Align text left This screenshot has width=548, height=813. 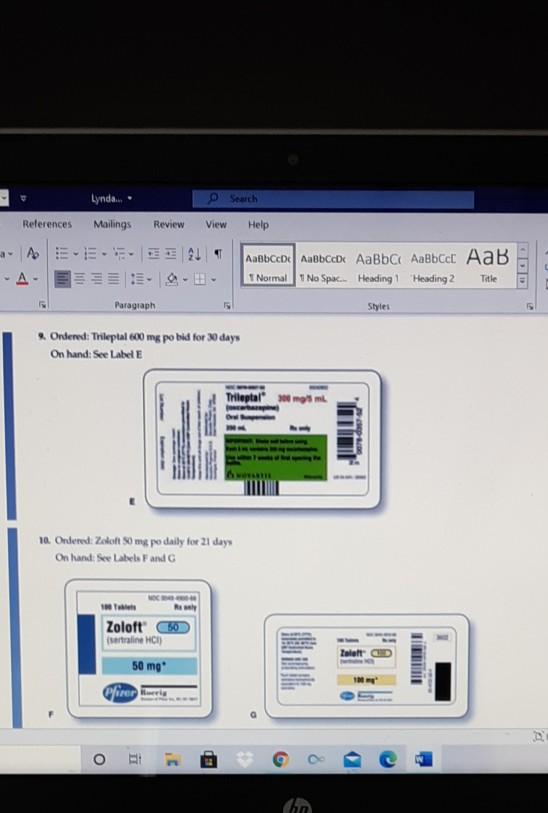coord(62,279)
